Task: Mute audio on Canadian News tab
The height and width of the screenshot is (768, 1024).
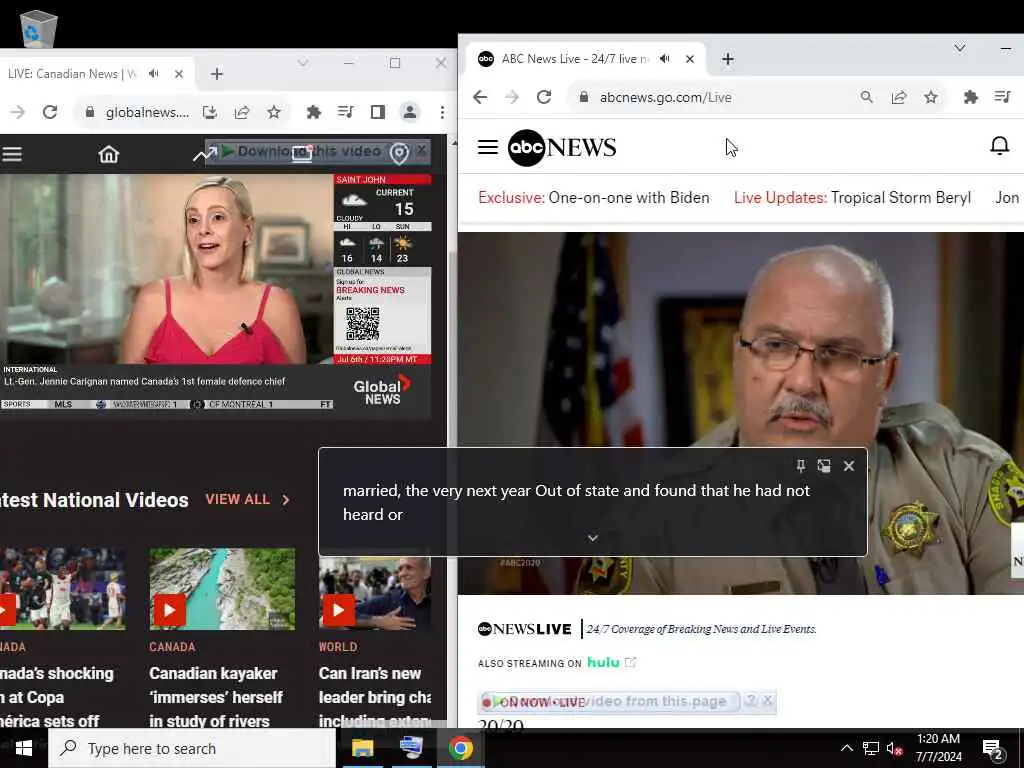Action: (x=153, y=74)
